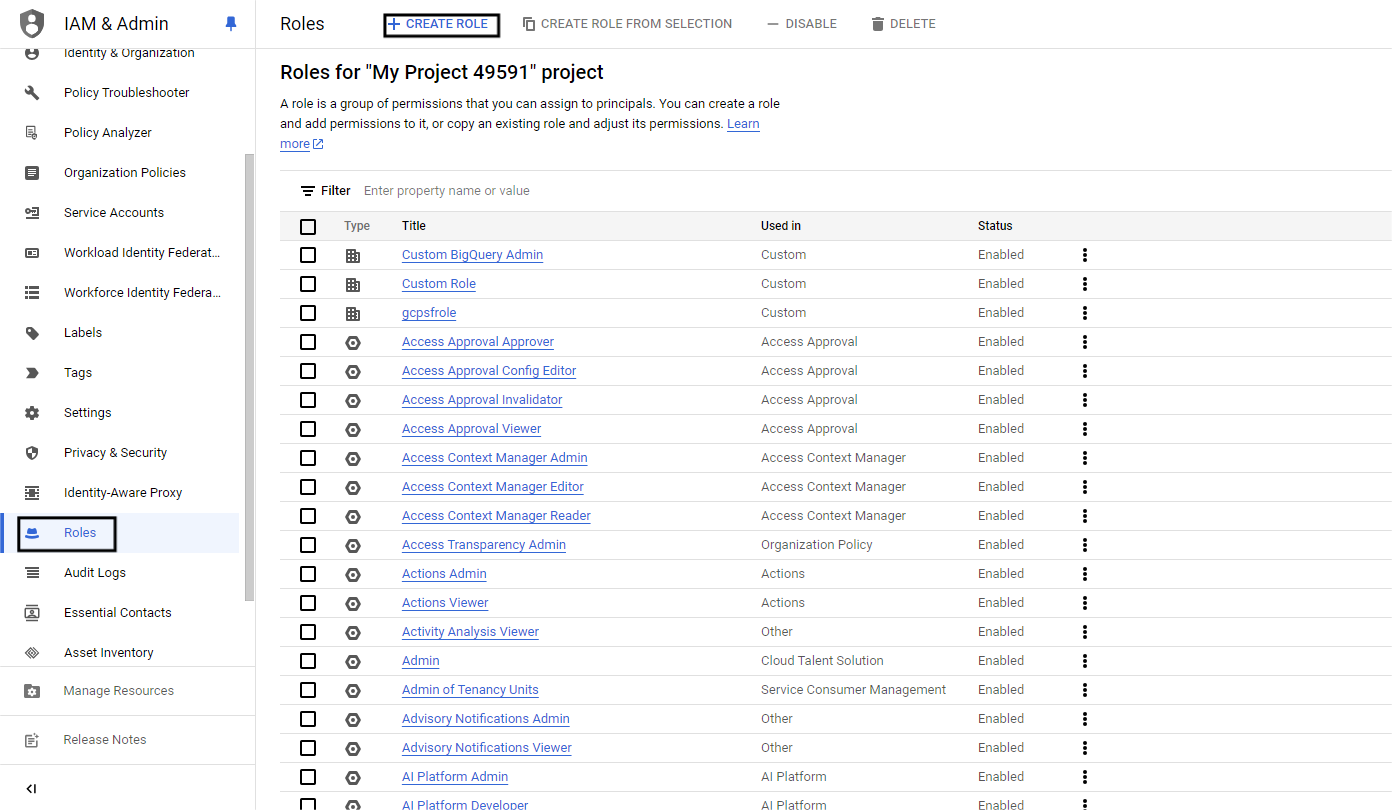Open the Actions Viewer role link
The height and width of the screenshot is (810, 1392).
click(445, 603)
